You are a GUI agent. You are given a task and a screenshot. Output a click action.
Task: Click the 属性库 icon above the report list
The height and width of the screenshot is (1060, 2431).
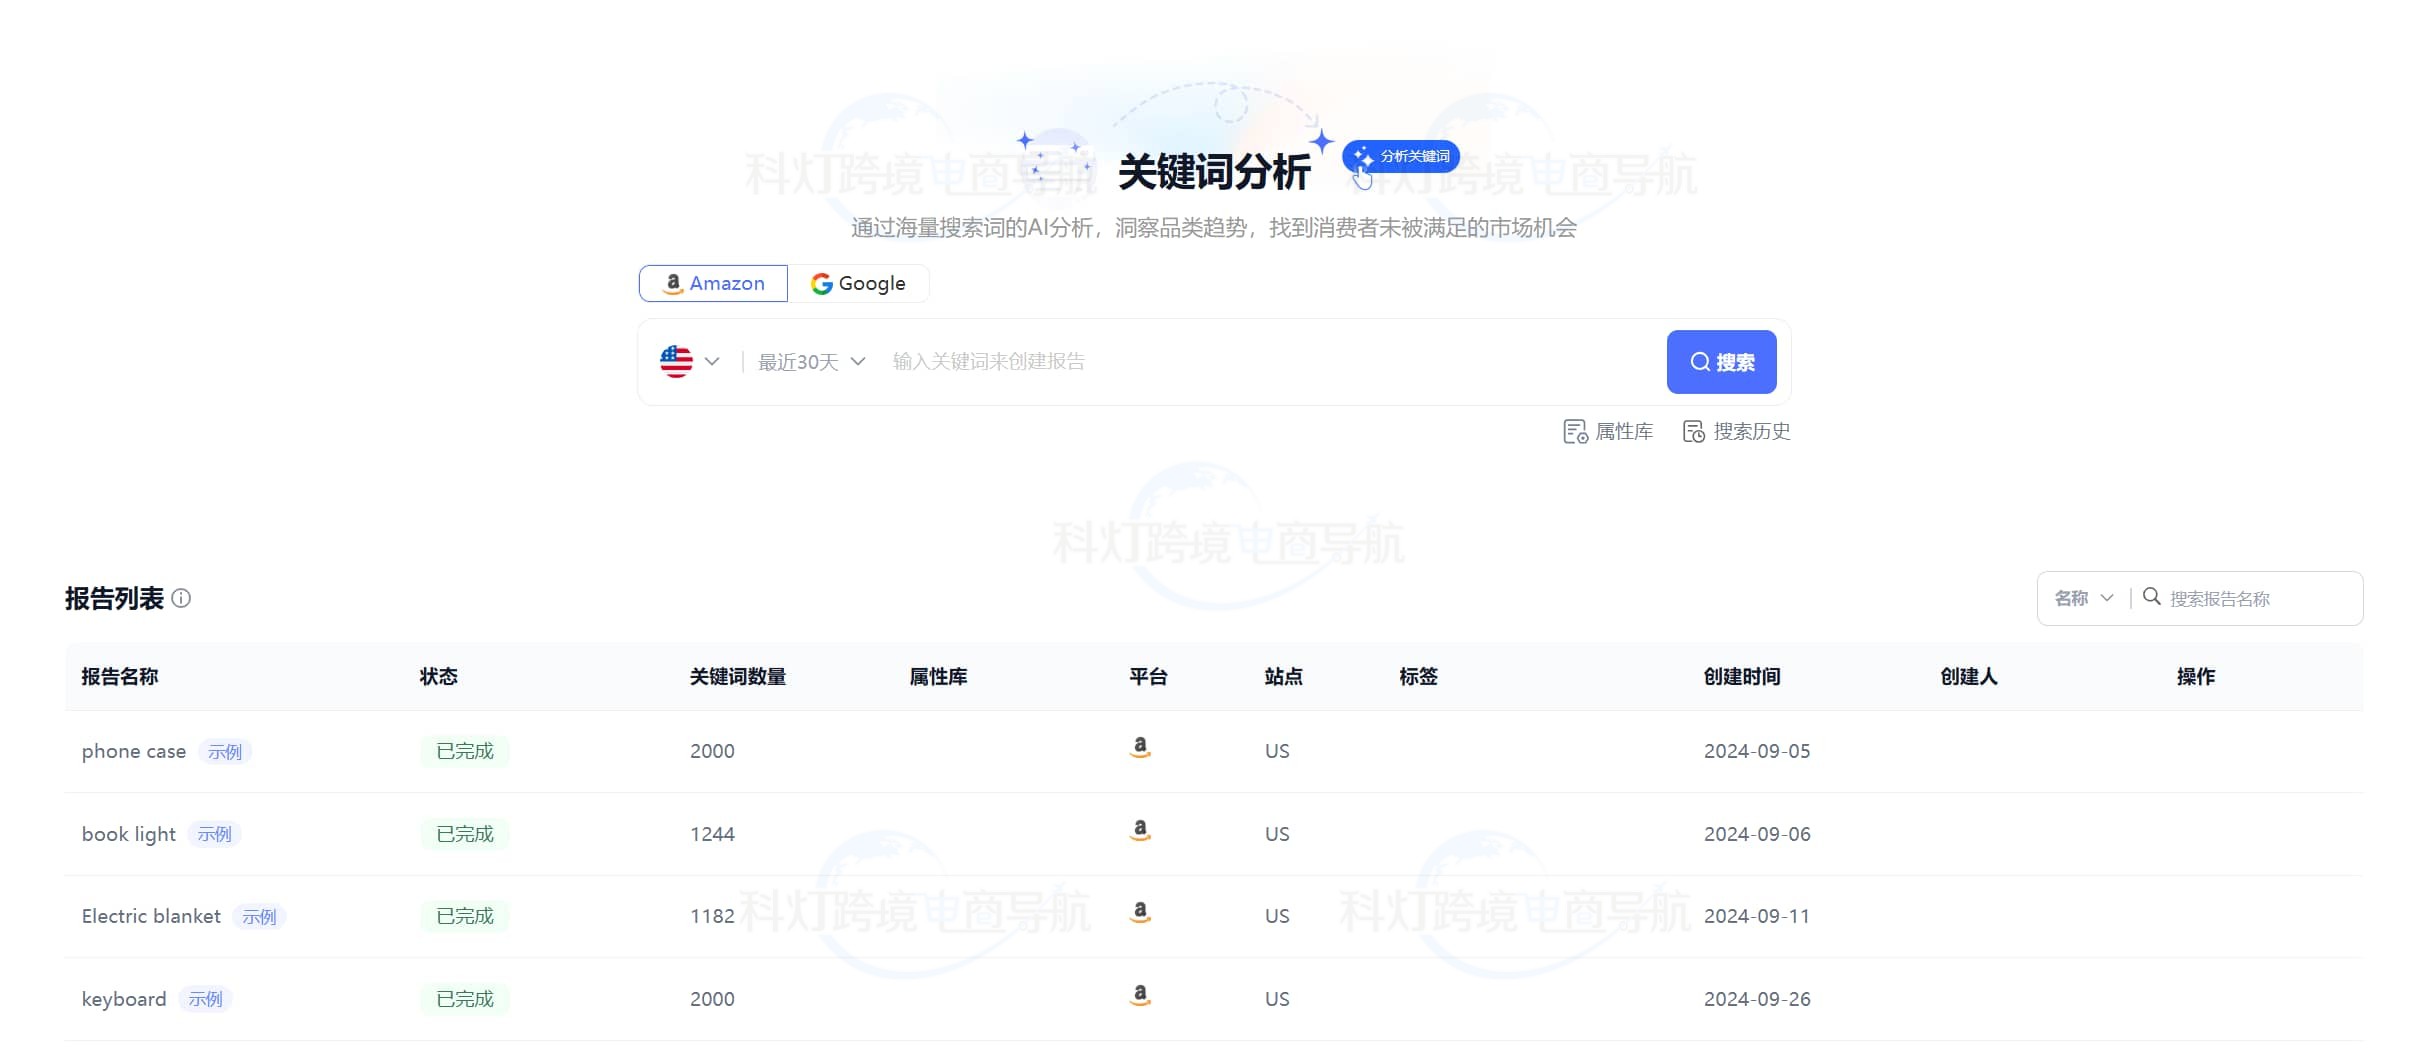(1576, 431)
